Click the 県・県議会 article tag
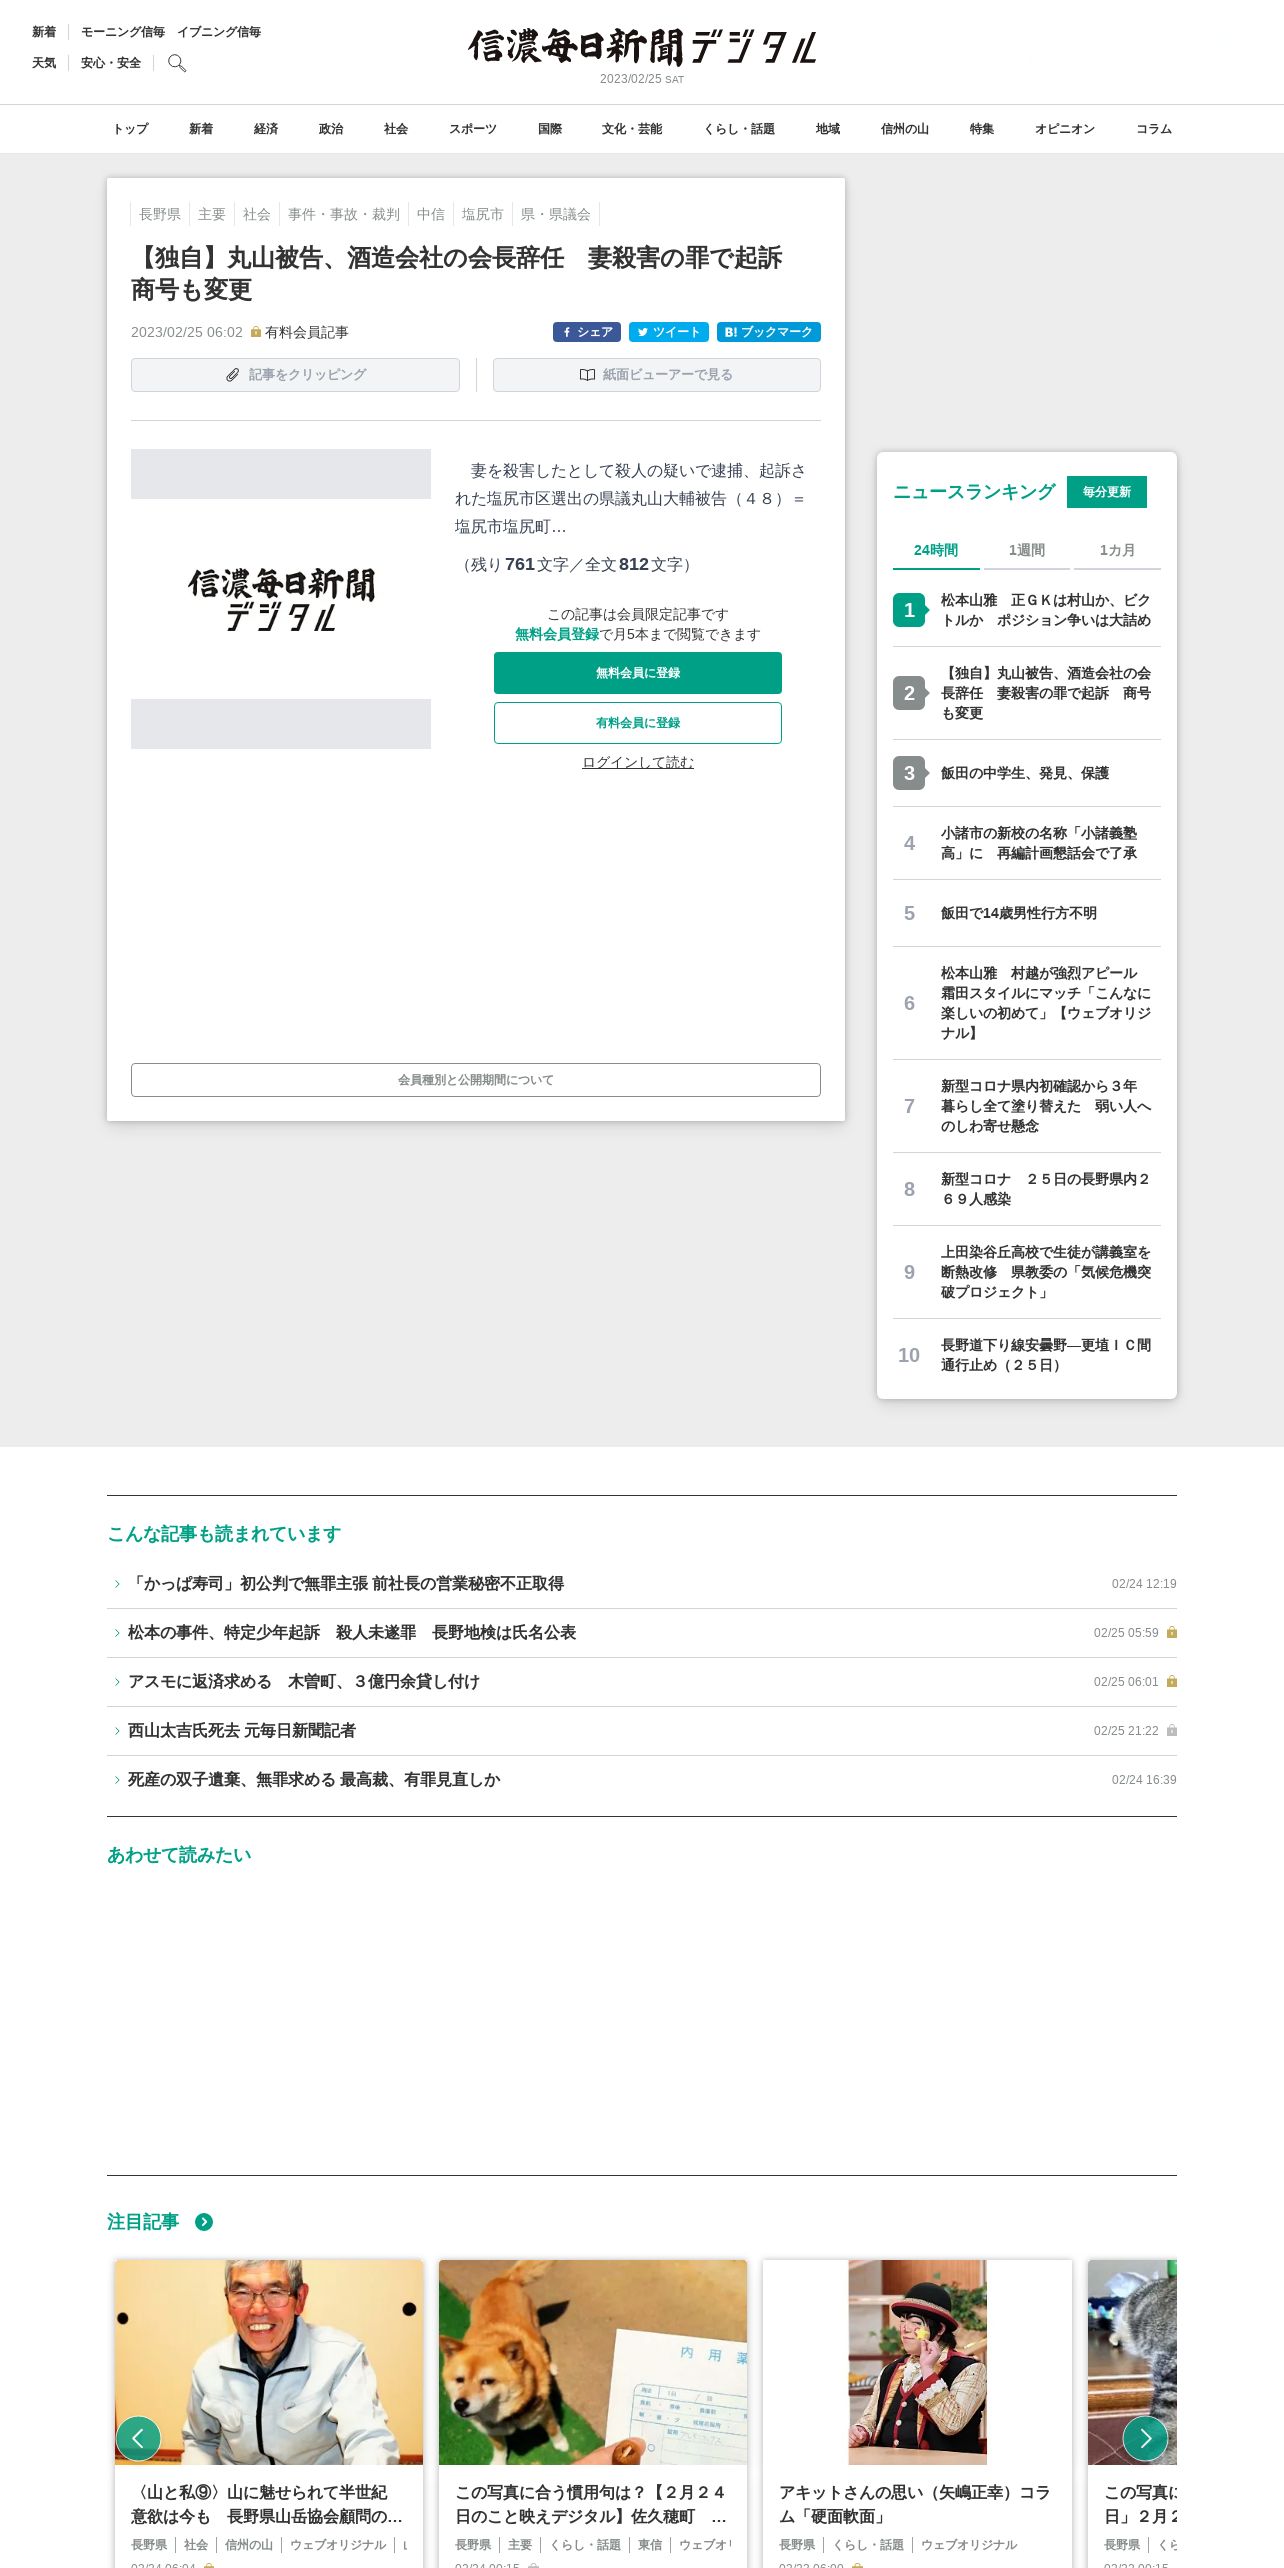Viewport: 1284px width, 2568px height. (x=556, y=214)
